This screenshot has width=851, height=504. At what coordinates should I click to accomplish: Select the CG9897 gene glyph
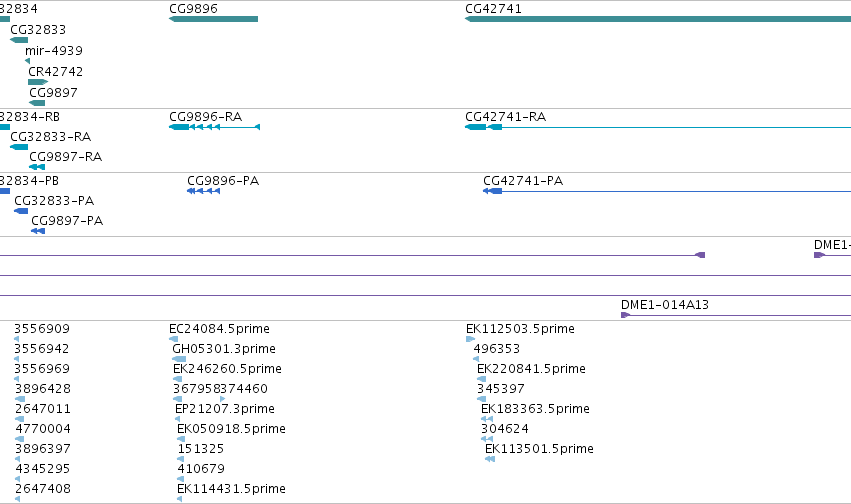pyautogui.click(x=37, y=103)
